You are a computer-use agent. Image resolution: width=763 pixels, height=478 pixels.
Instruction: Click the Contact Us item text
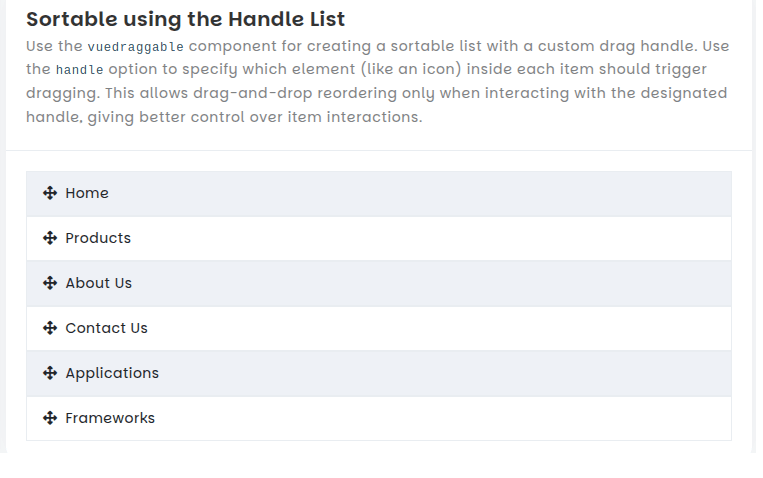pyautogui.click(x=106, y=328)
